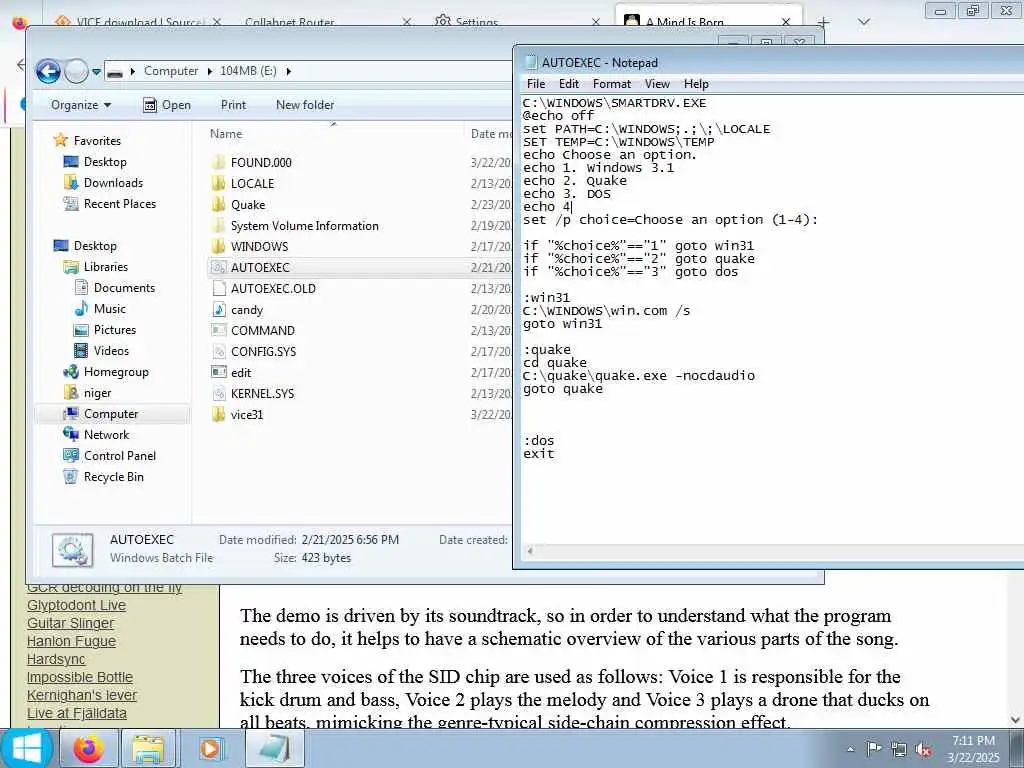Open the recent locations dropdown arrow
Screen dimensions: 1024x768
tap(97, 72)
